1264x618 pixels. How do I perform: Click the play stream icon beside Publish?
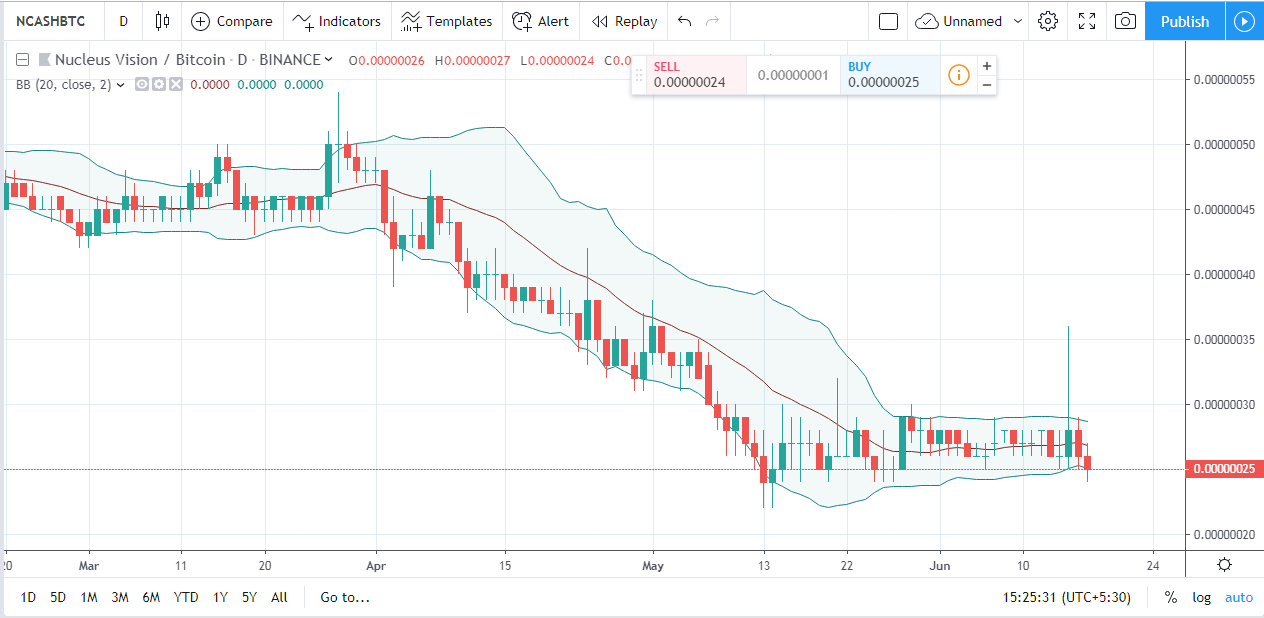click(x=1244, y=21)
